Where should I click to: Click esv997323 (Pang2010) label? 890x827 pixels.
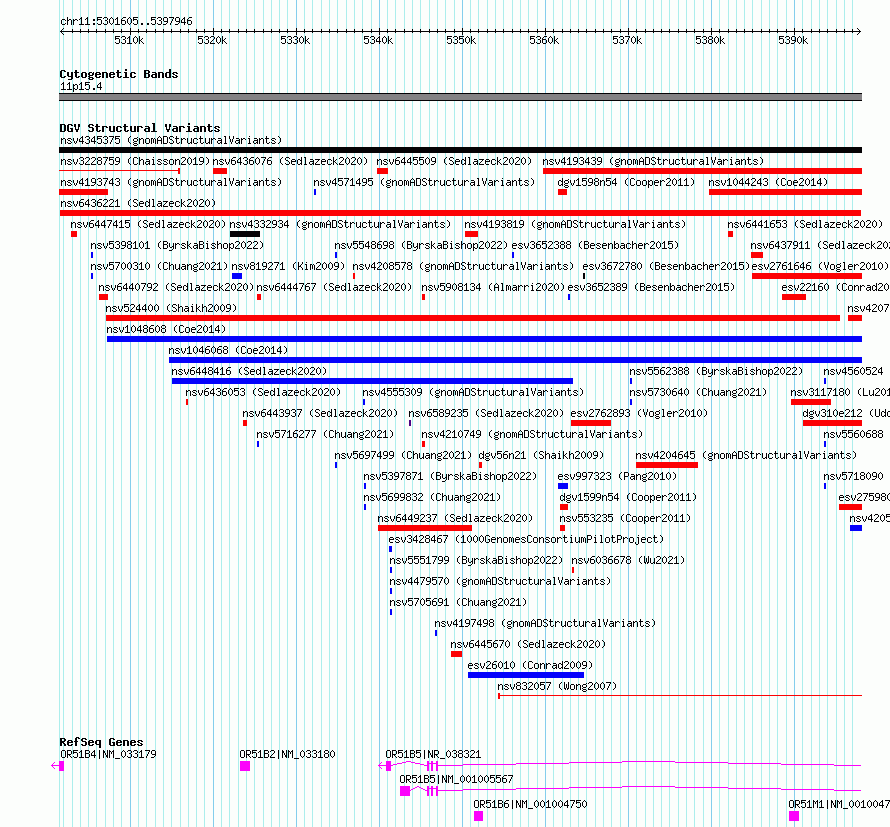tap(617, 476)
